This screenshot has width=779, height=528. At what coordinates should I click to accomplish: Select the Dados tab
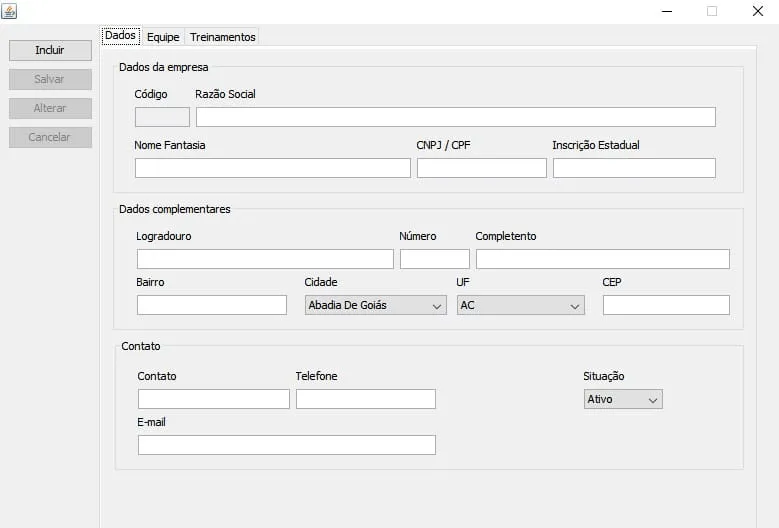pyautogui.click(x=120, y=36)
